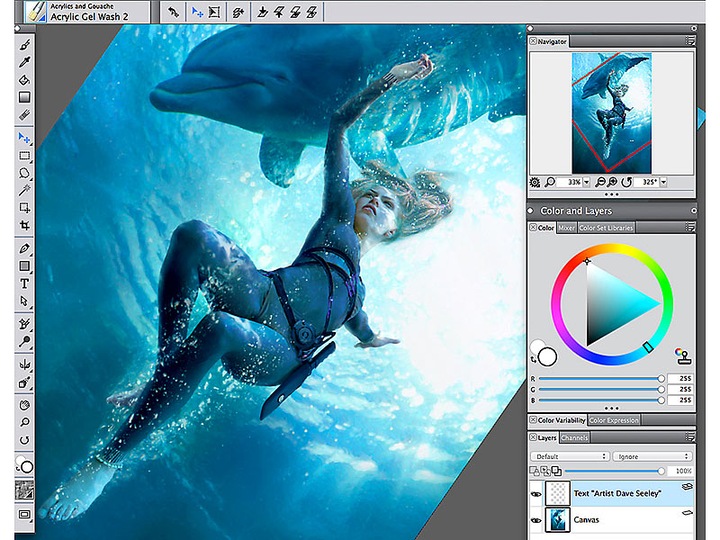
Task: Open the paper texture selector
Action: (x=25, y=490)
